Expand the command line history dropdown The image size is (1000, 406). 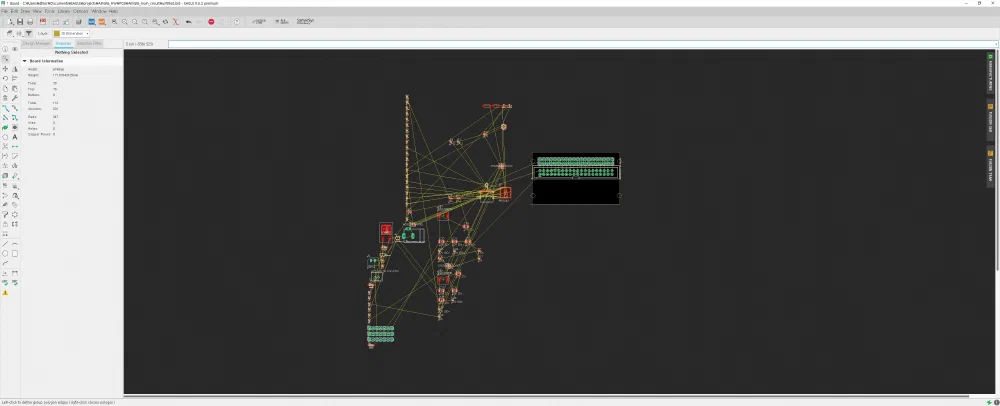[996, 44]
